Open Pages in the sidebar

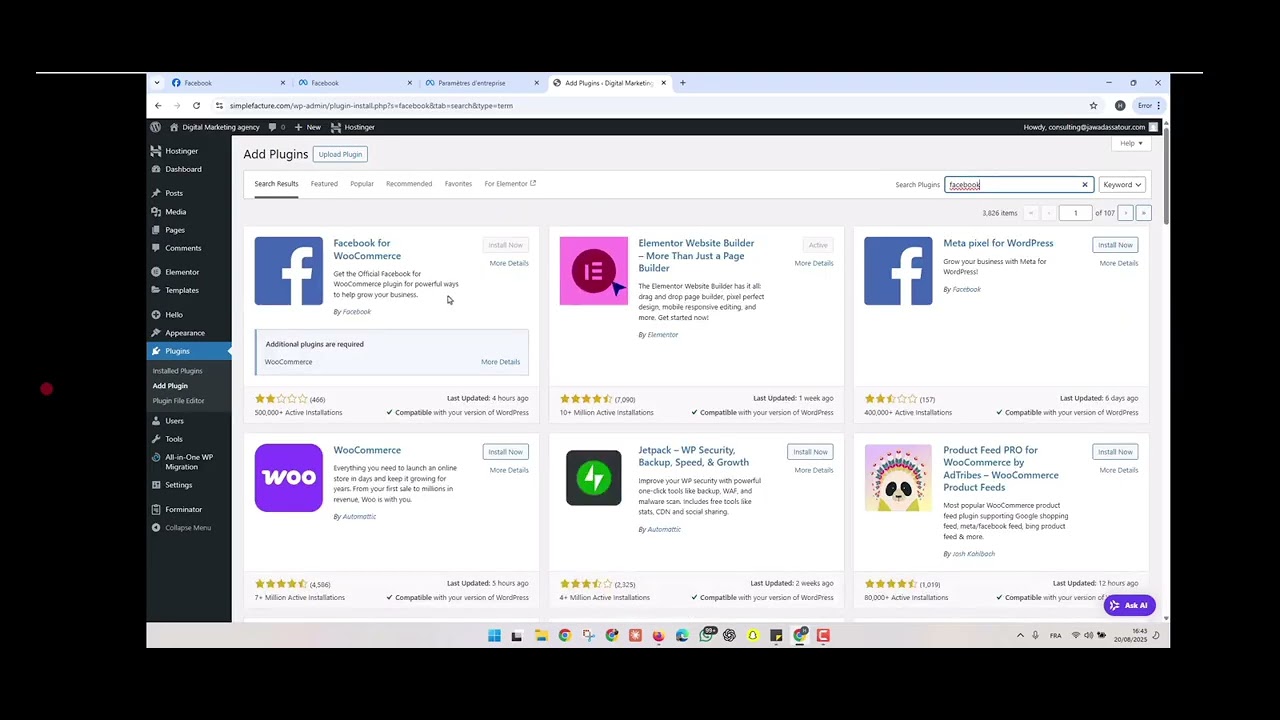pyautogui.click(x=175, y=230)
